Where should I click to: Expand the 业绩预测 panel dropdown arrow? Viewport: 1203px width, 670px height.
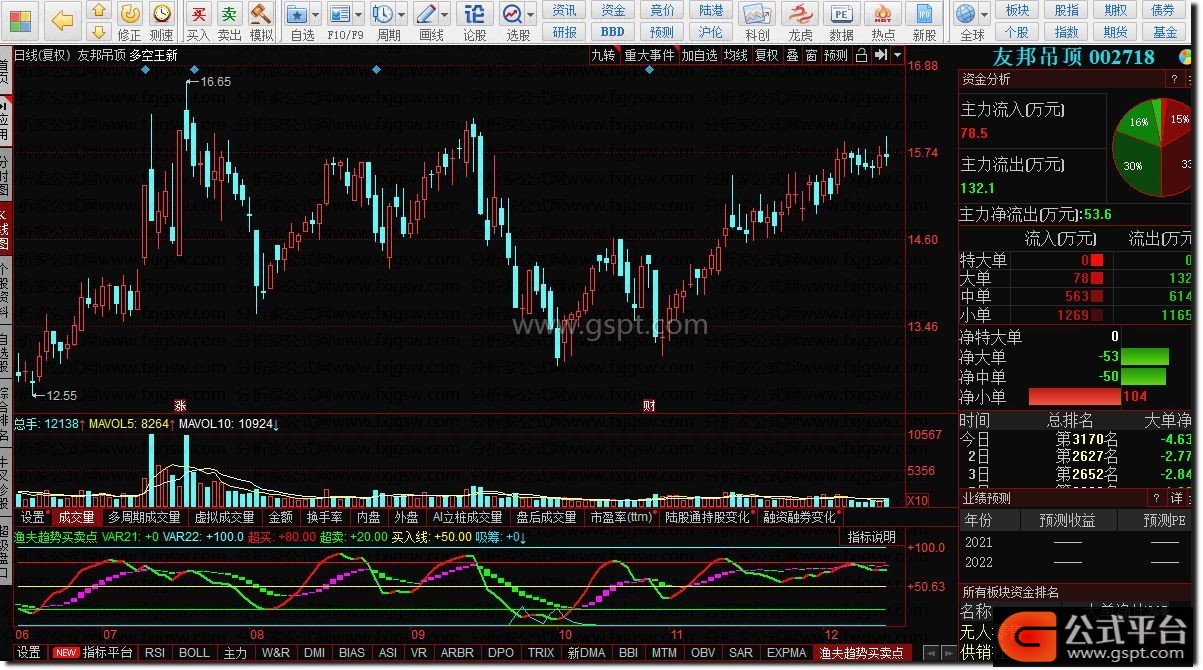1189,498
